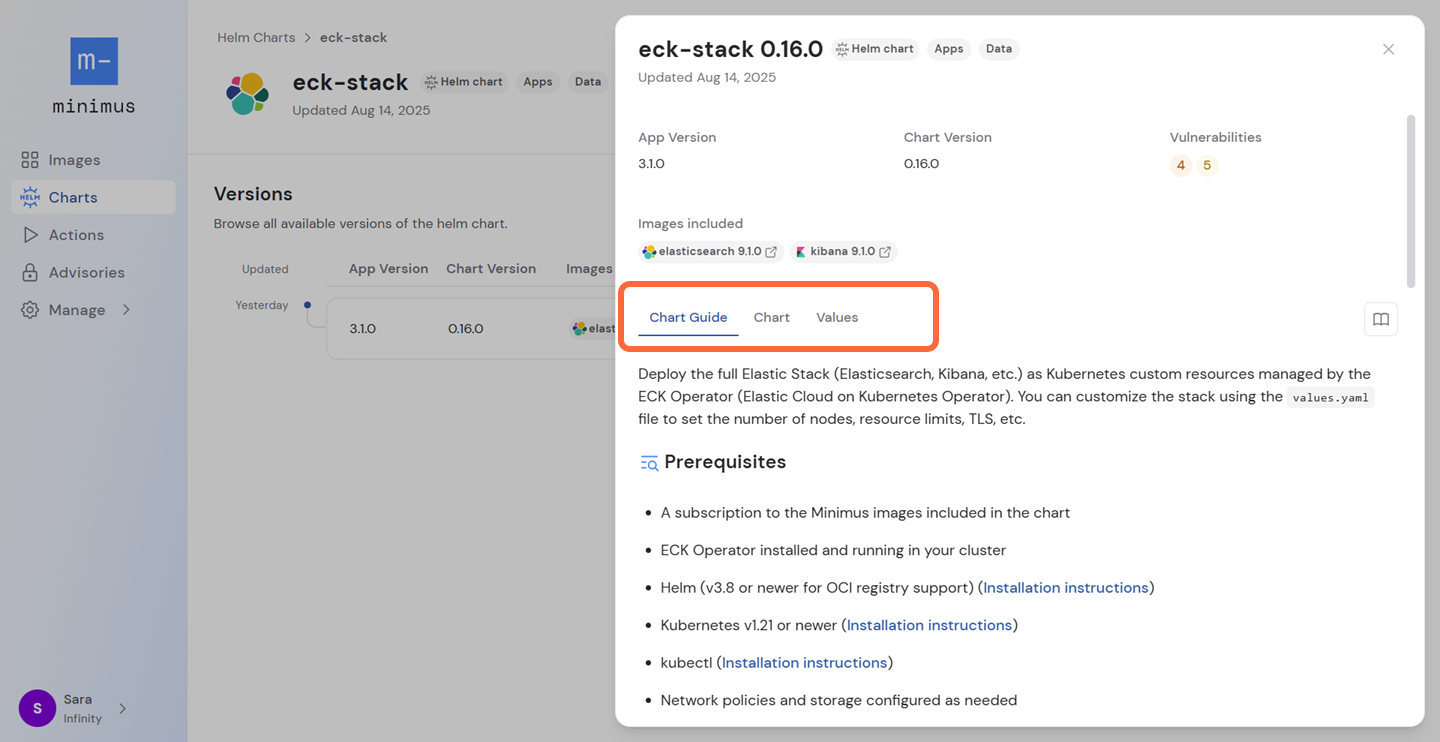Switch to the Values tab
Viewport: 1440px width, 742px height.
pyautogui.click(x=837, y=317)
